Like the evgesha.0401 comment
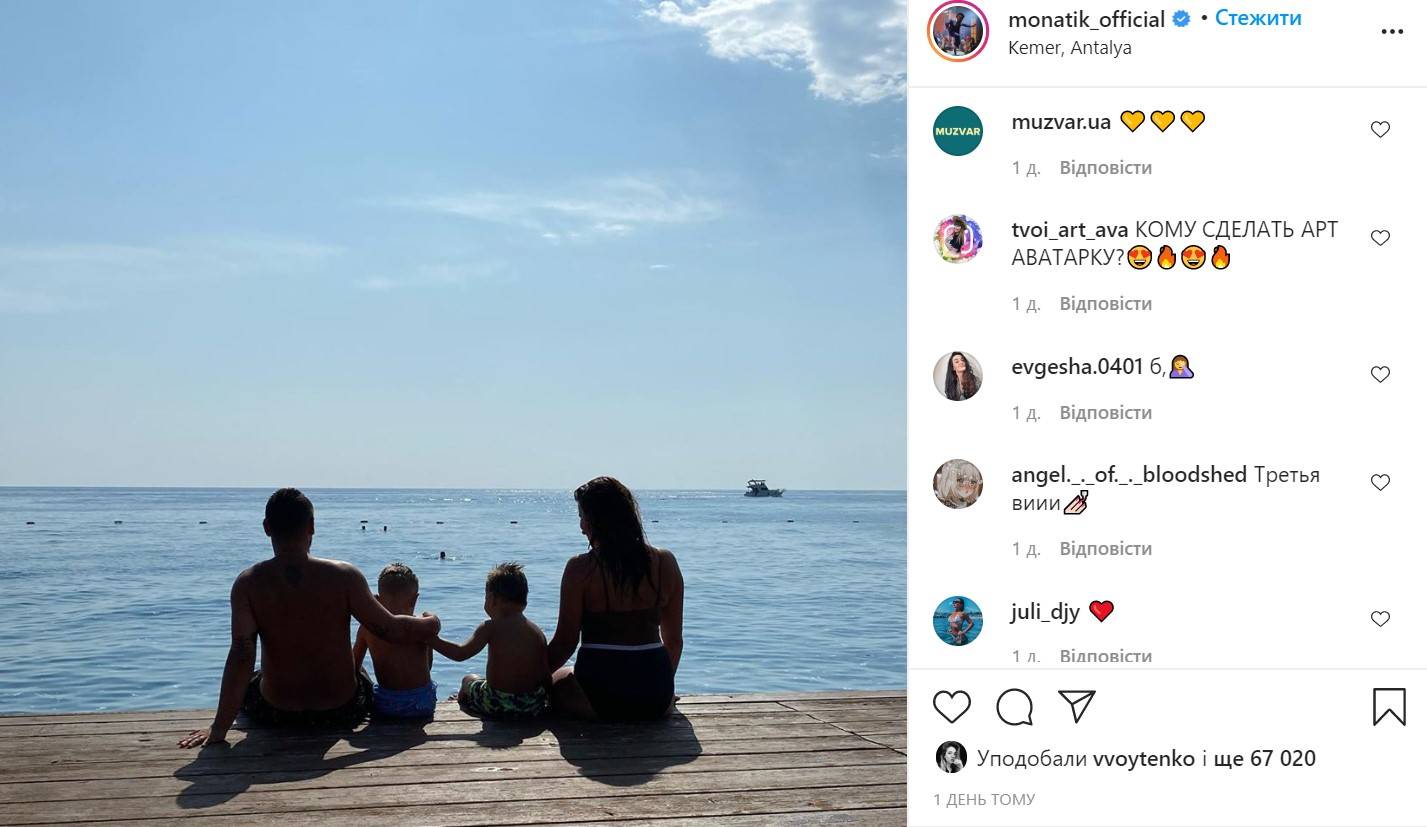Screen dimensions: 1427x827 coord(1380,375)
